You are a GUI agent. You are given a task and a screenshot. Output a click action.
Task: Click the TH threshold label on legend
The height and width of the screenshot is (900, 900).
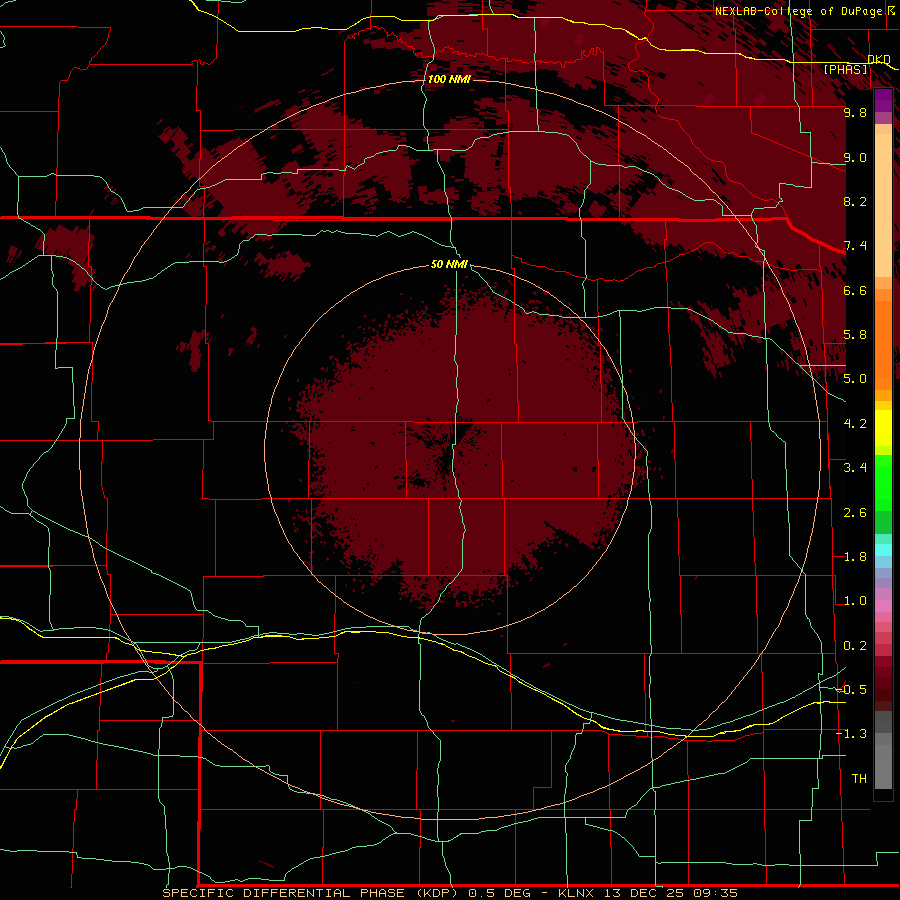tap(859, 779)
